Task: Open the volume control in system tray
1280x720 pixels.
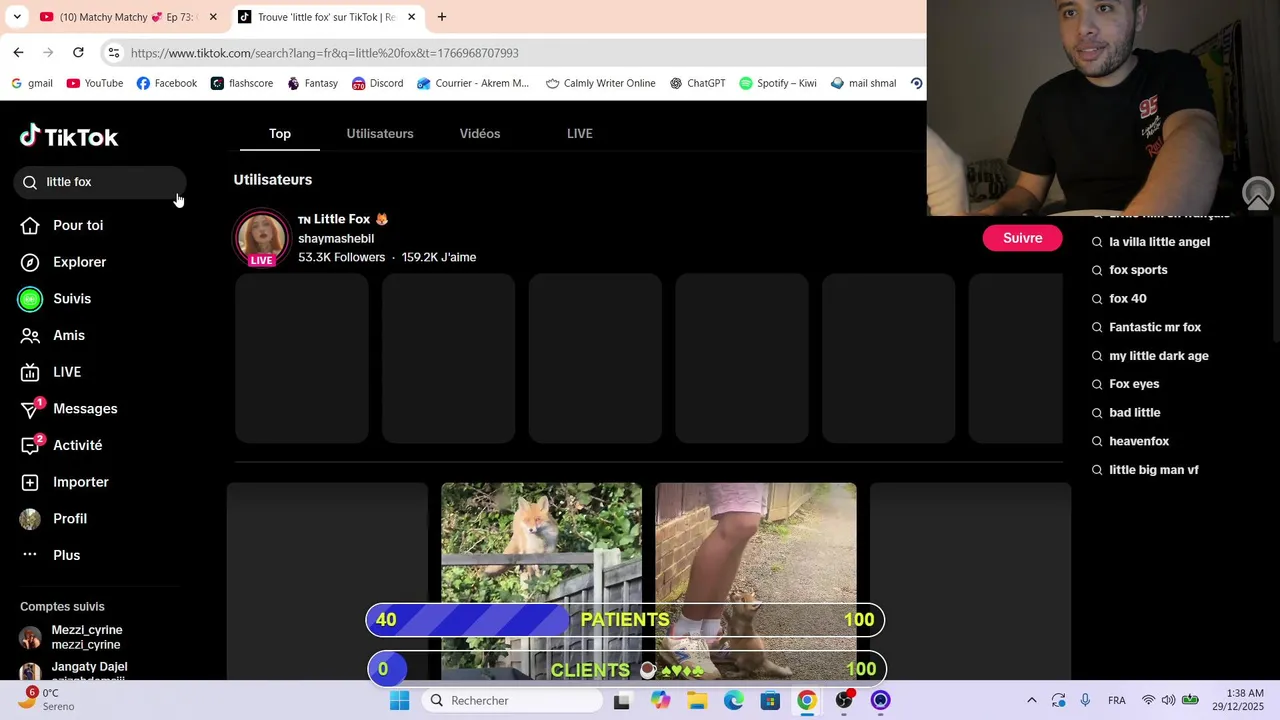Action: [1168, 700]
